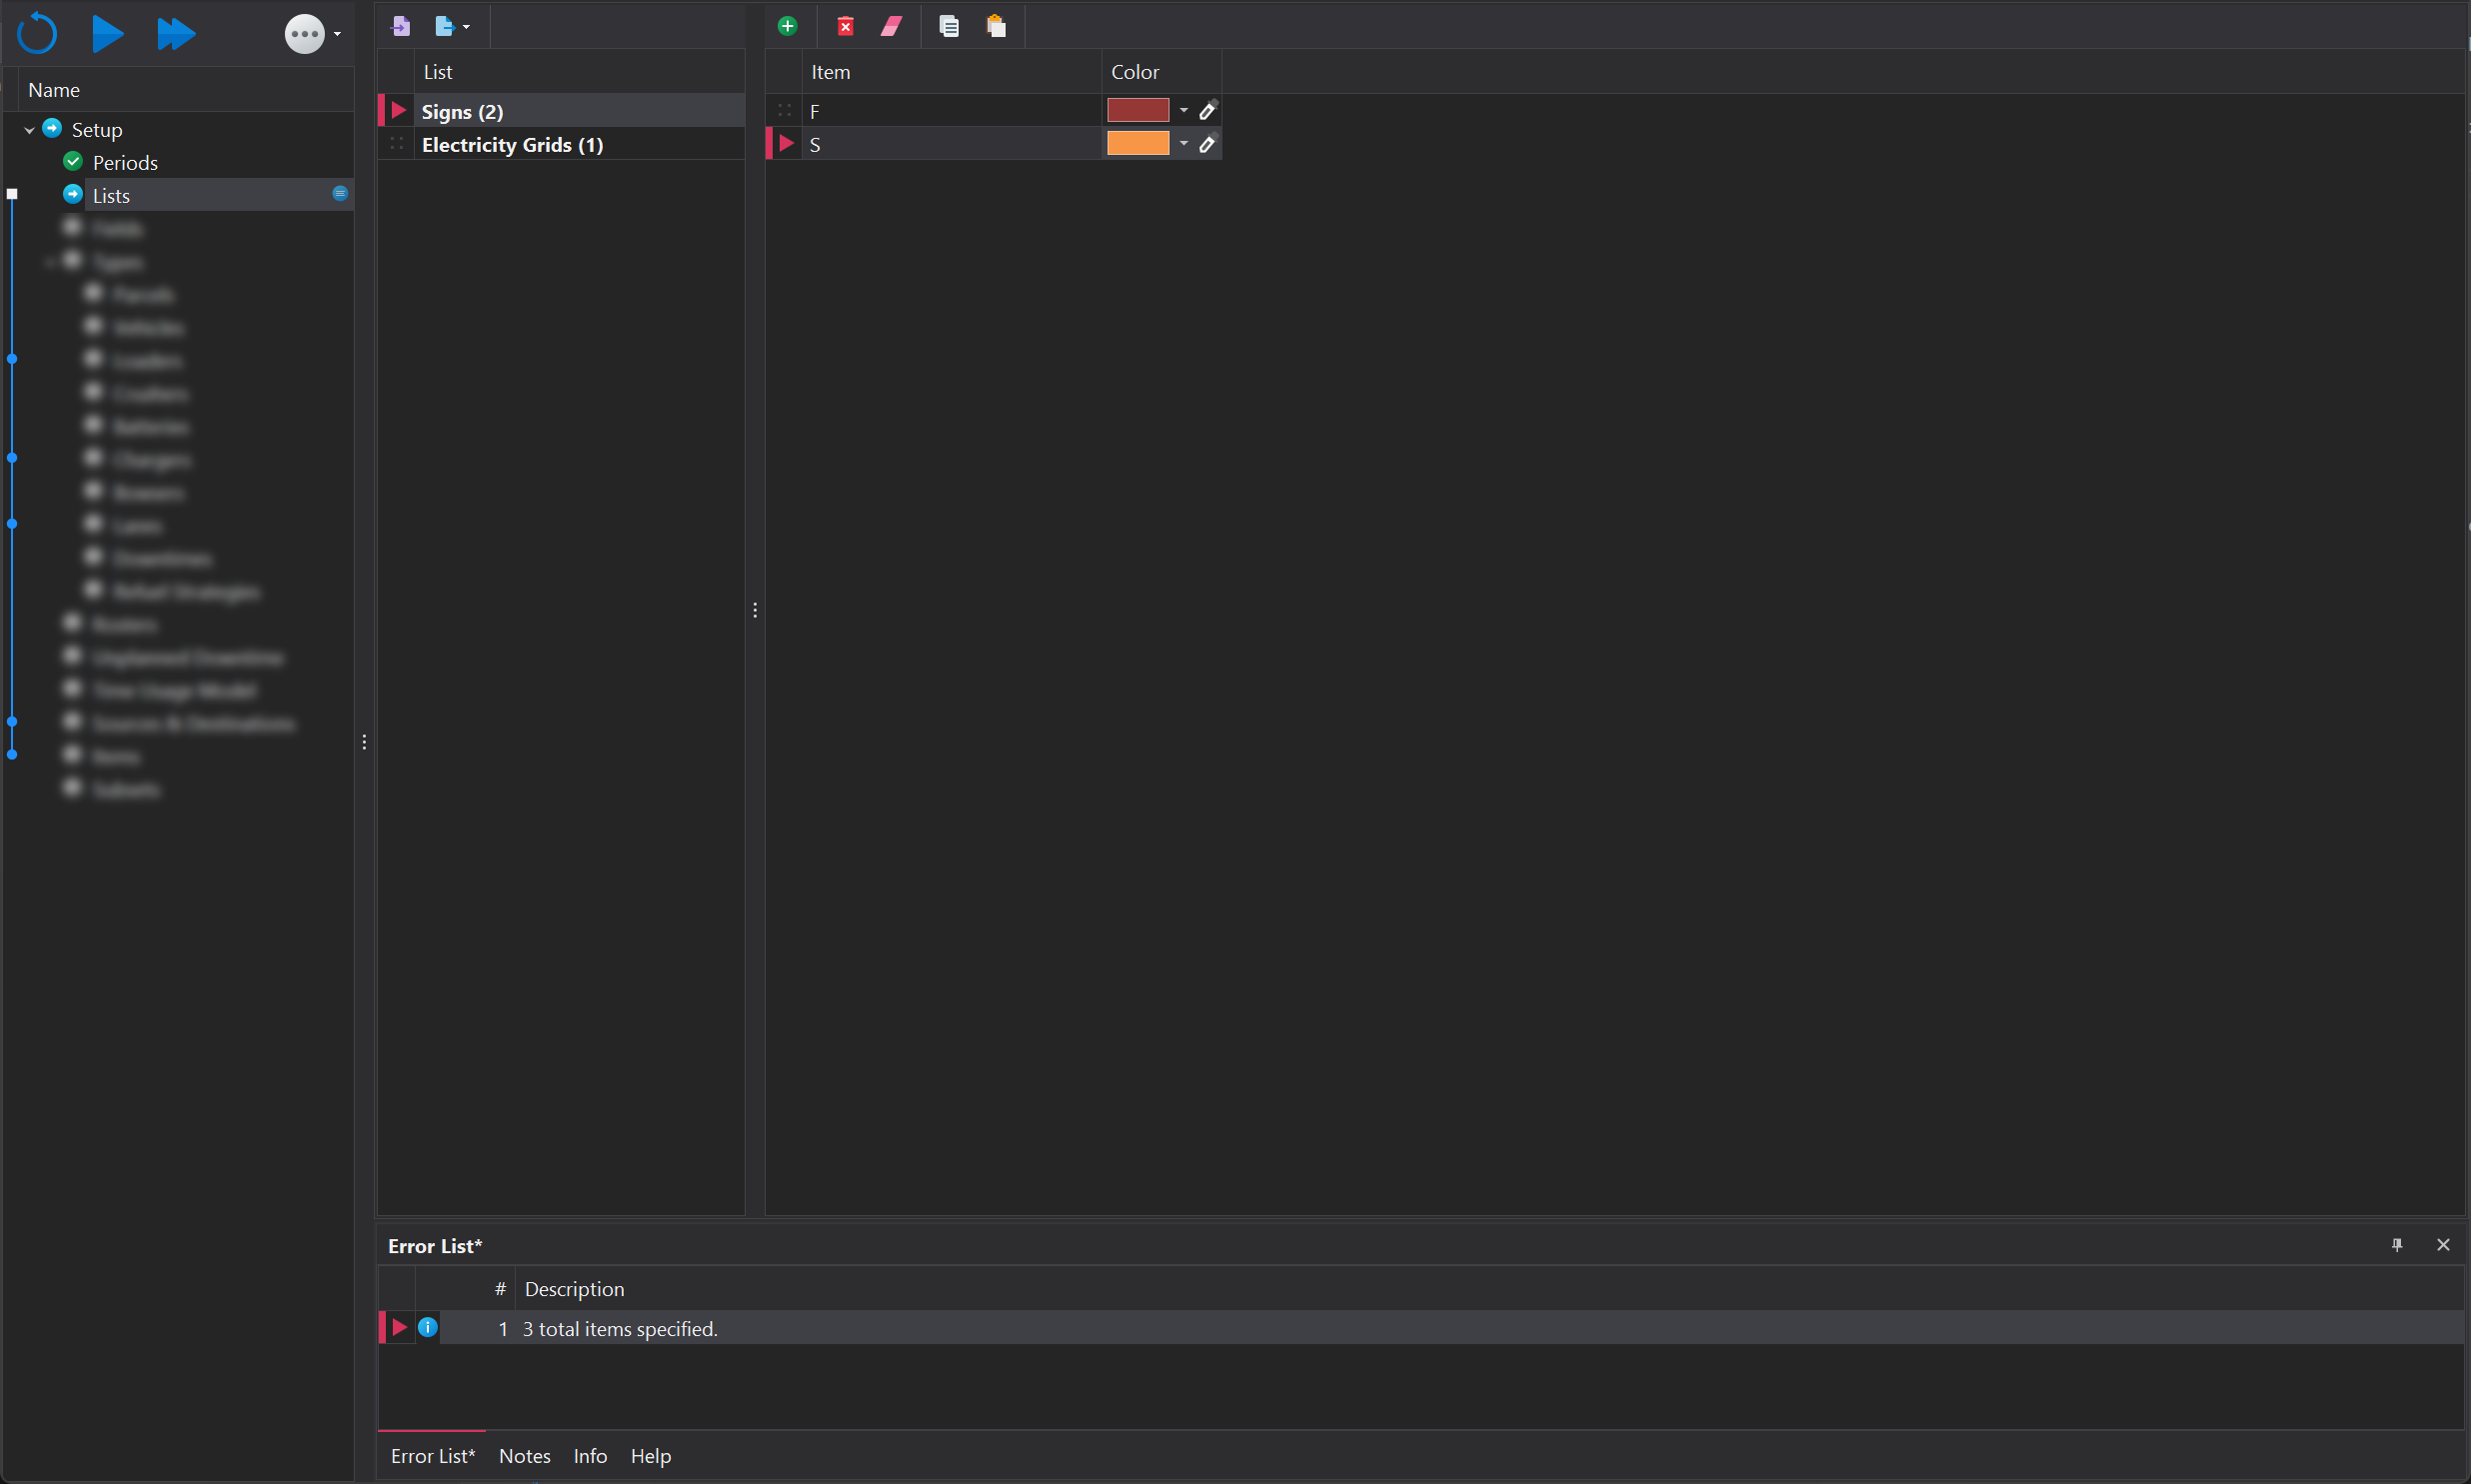Collapse the Setup tree node
This screenshot has height=1484, width=2471.
point(29,130)
